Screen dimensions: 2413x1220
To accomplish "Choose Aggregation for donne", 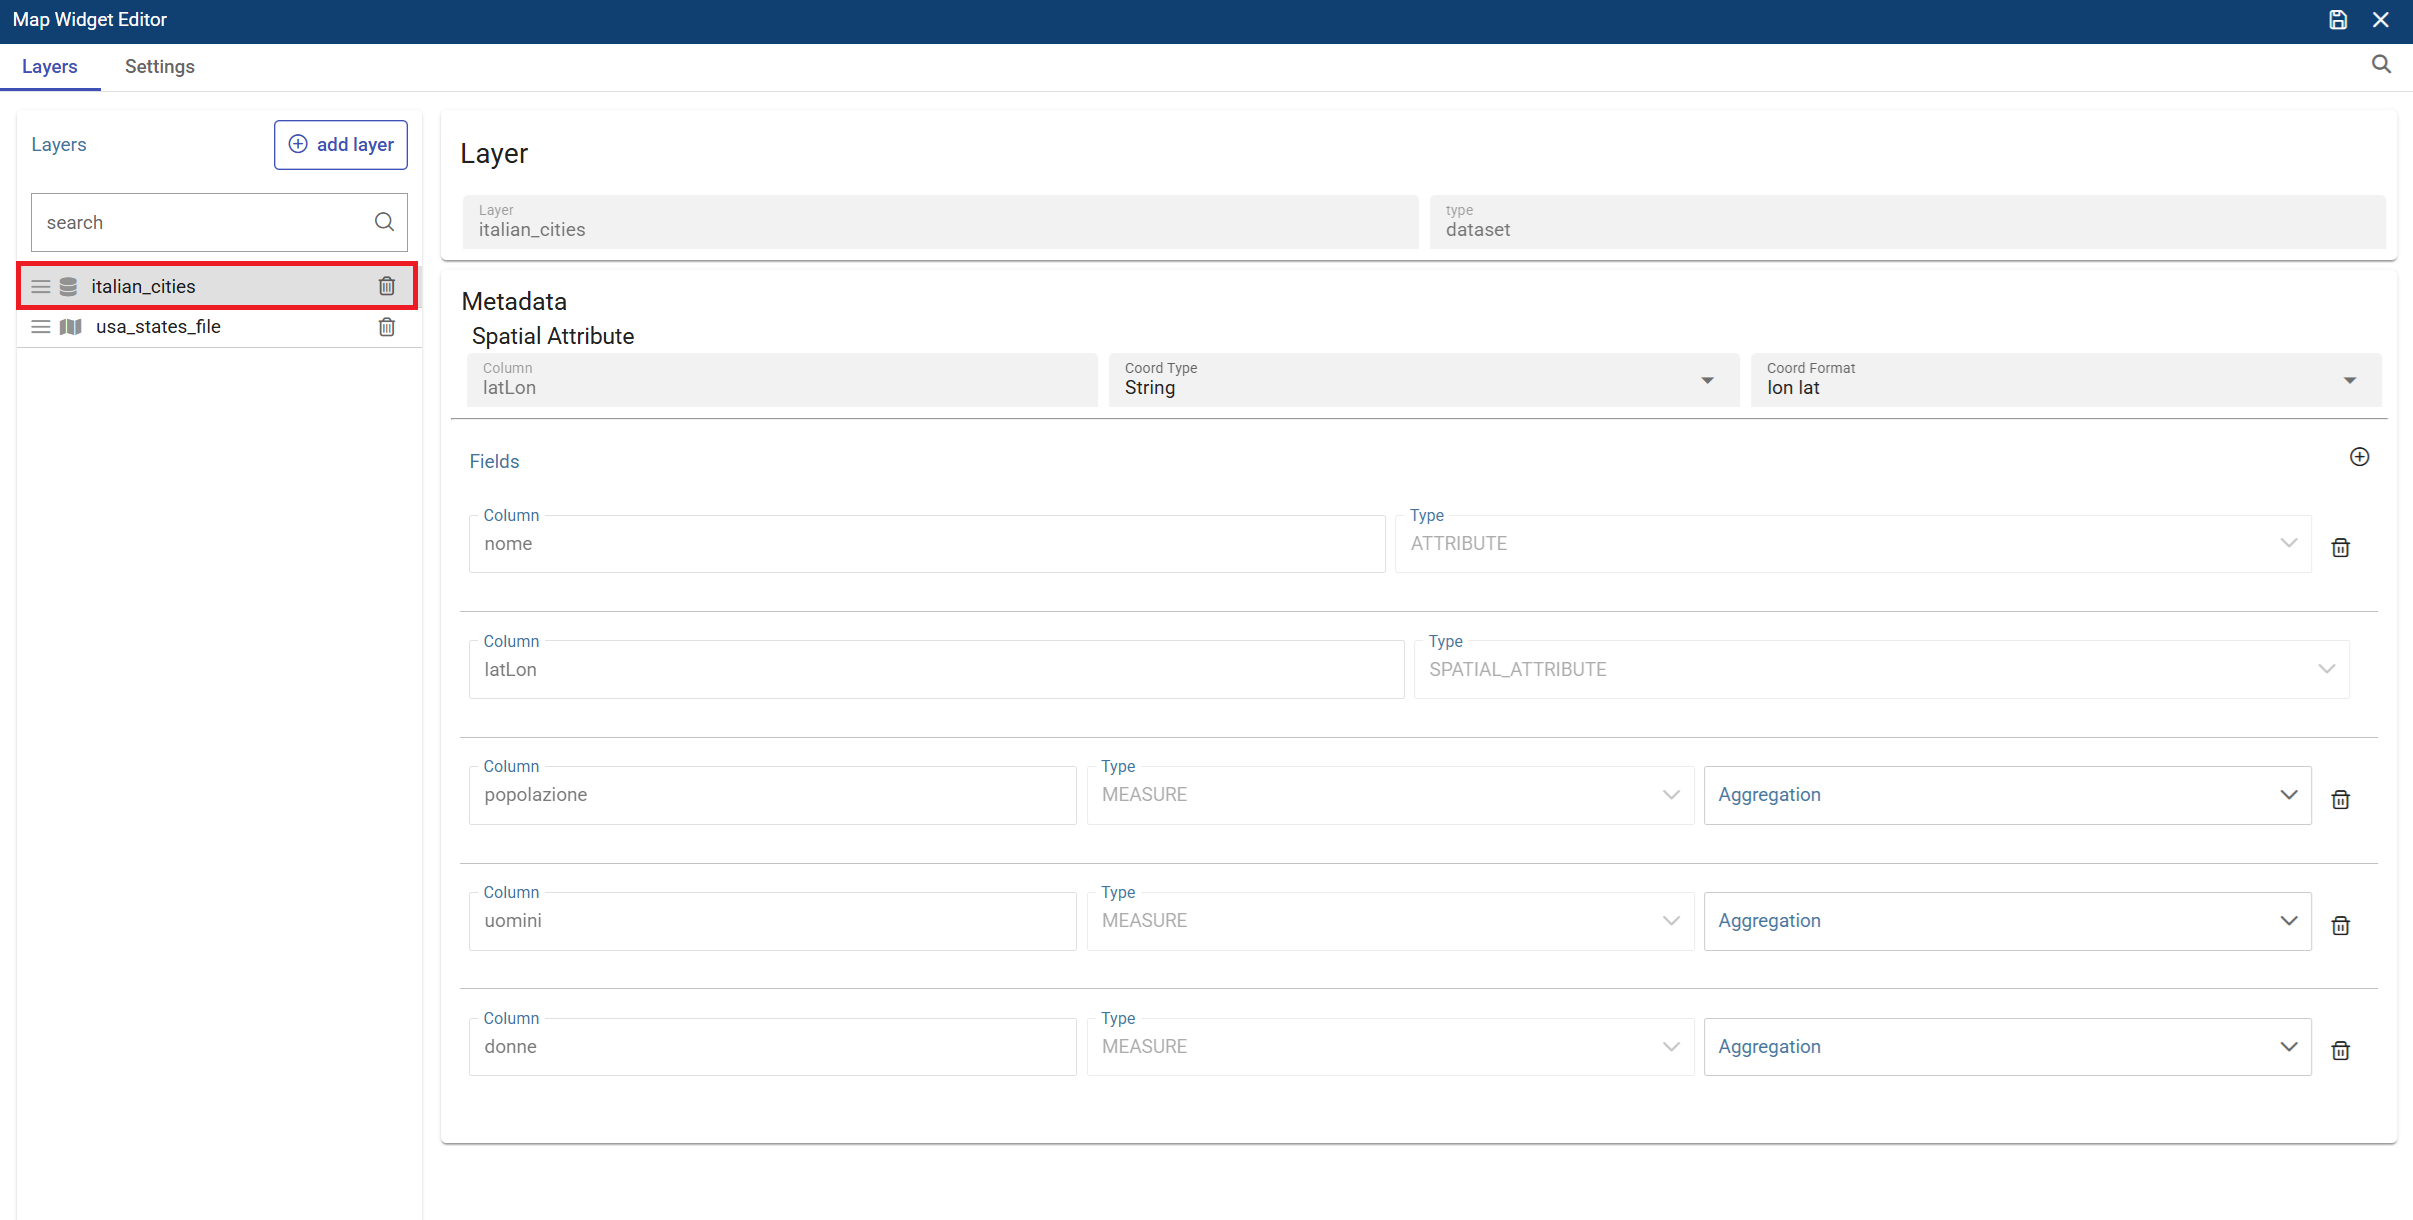I will pos(2007,1047).
